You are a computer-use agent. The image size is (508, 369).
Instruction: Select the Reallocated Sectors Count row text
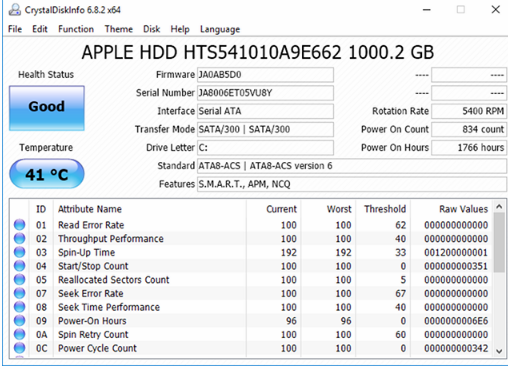pyautogui.click(x=114, y=280)
